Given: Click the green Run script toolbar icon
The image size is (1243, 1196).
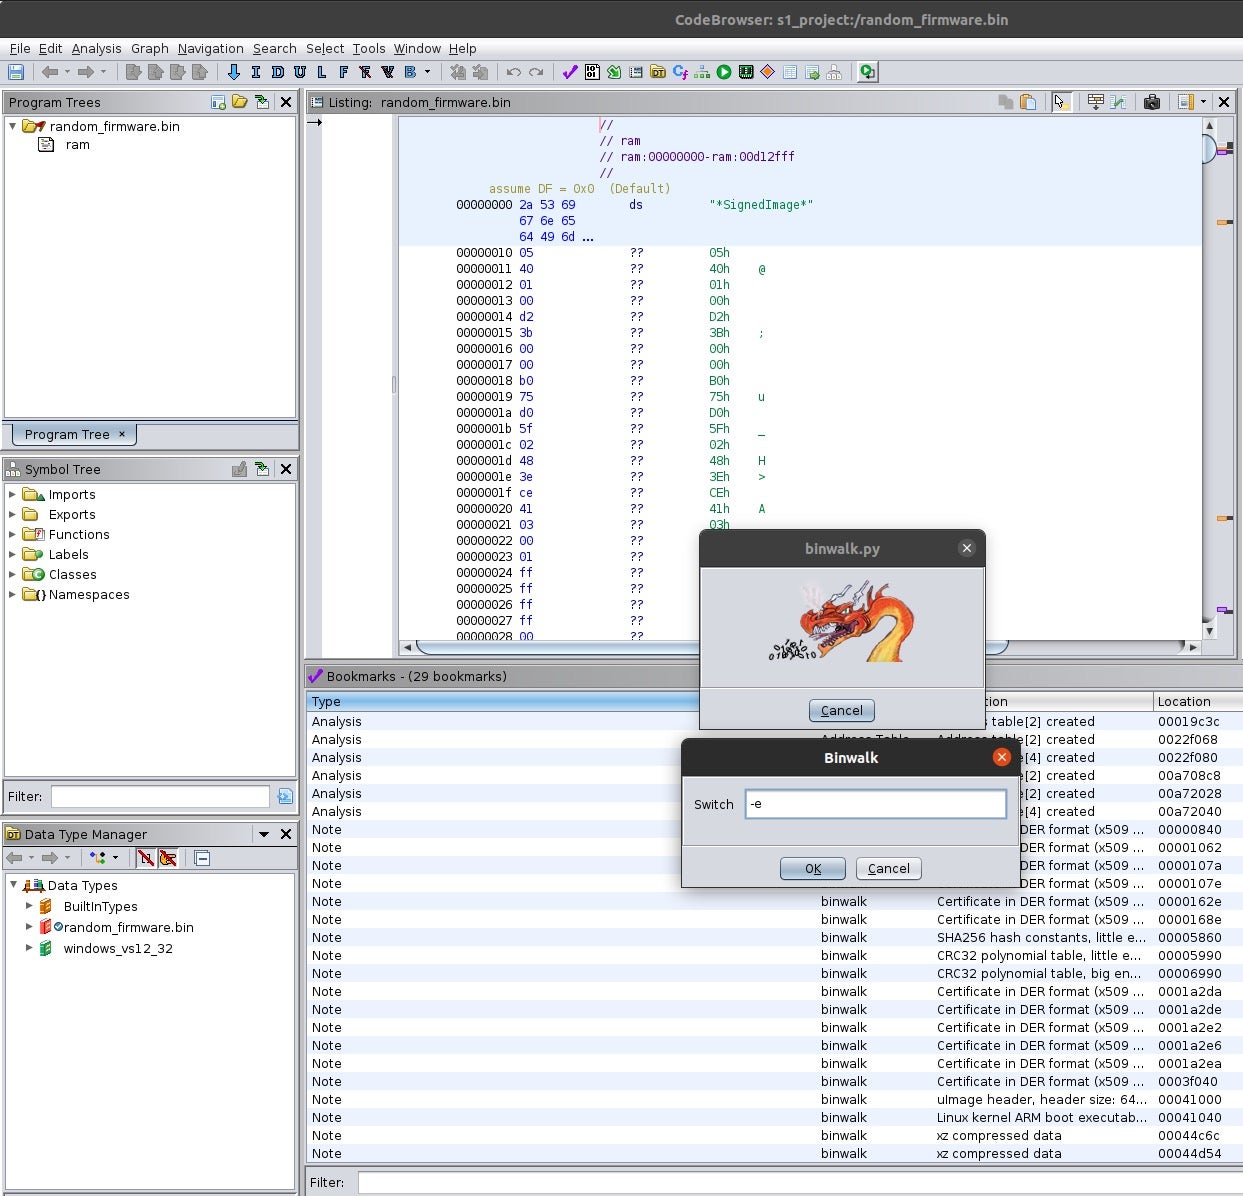Looking at the screenshot, I should 724,72.
